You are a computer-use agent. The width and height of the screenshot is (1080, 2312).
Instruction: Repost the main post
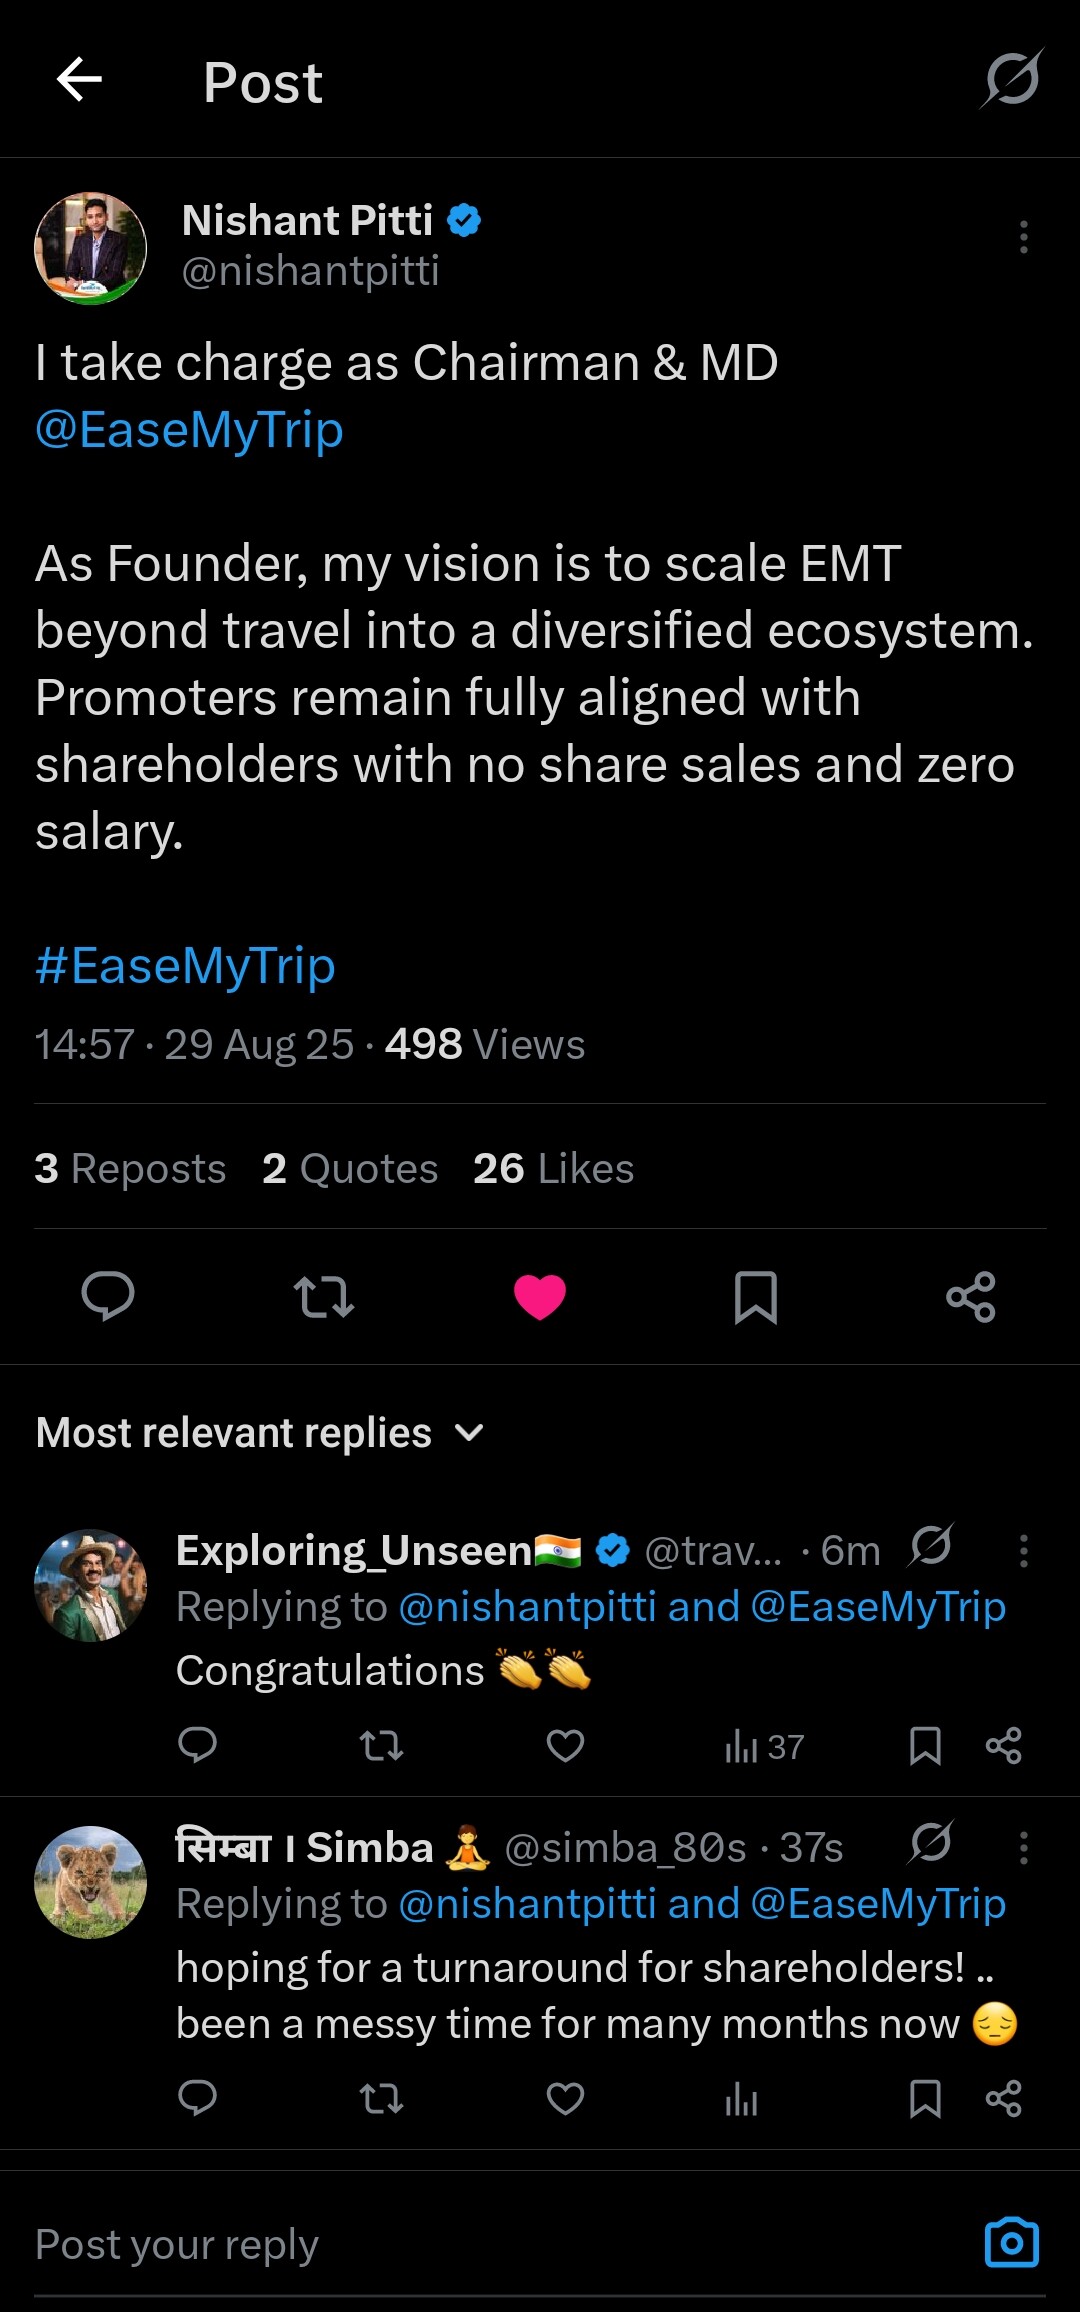[323, 1297]
